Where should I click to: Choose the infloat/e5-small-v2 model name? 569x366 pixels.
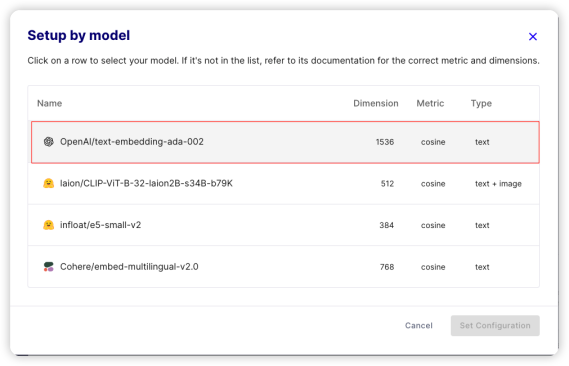click(101, 225)
